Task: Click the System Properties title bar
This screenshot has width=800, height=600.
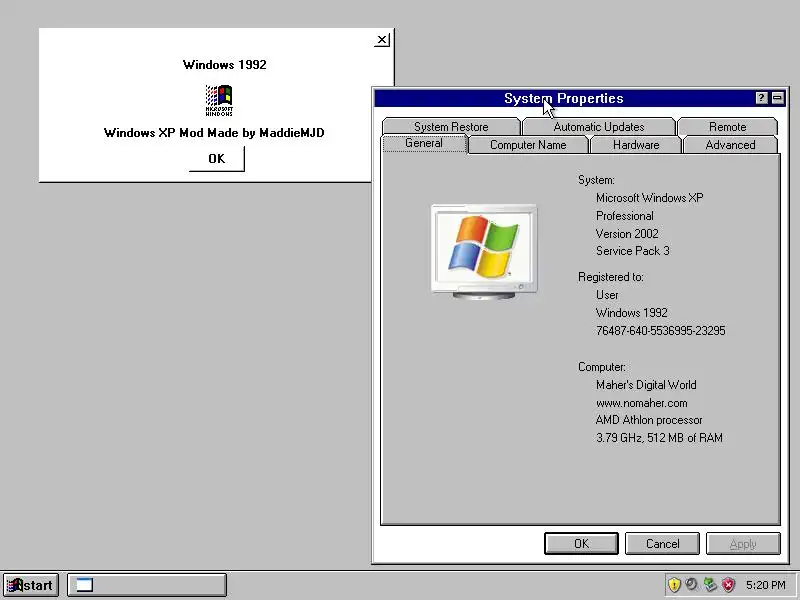Action: click(x=564, y=98)
